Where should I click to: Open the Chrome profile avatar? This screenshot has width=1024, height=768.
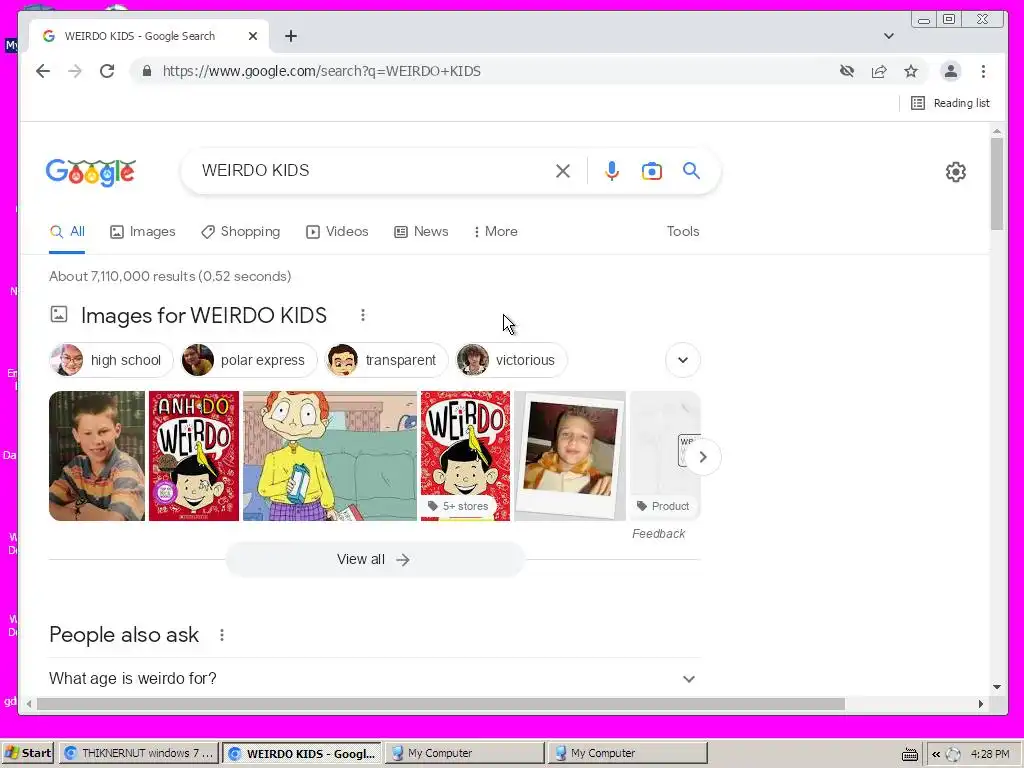pos(951,71)
